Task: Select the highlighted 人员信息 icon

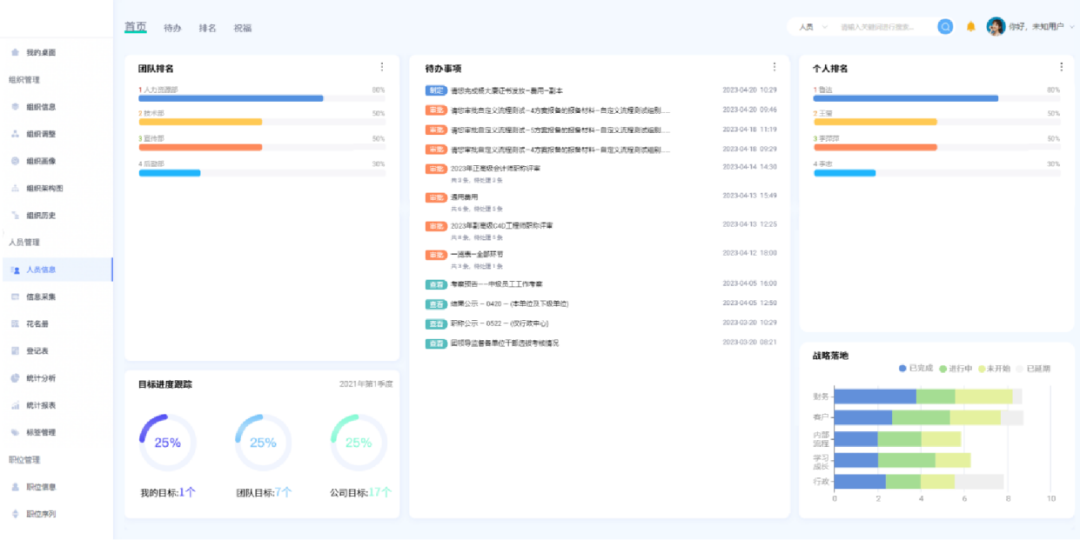Action: click(x=15, y=270)
